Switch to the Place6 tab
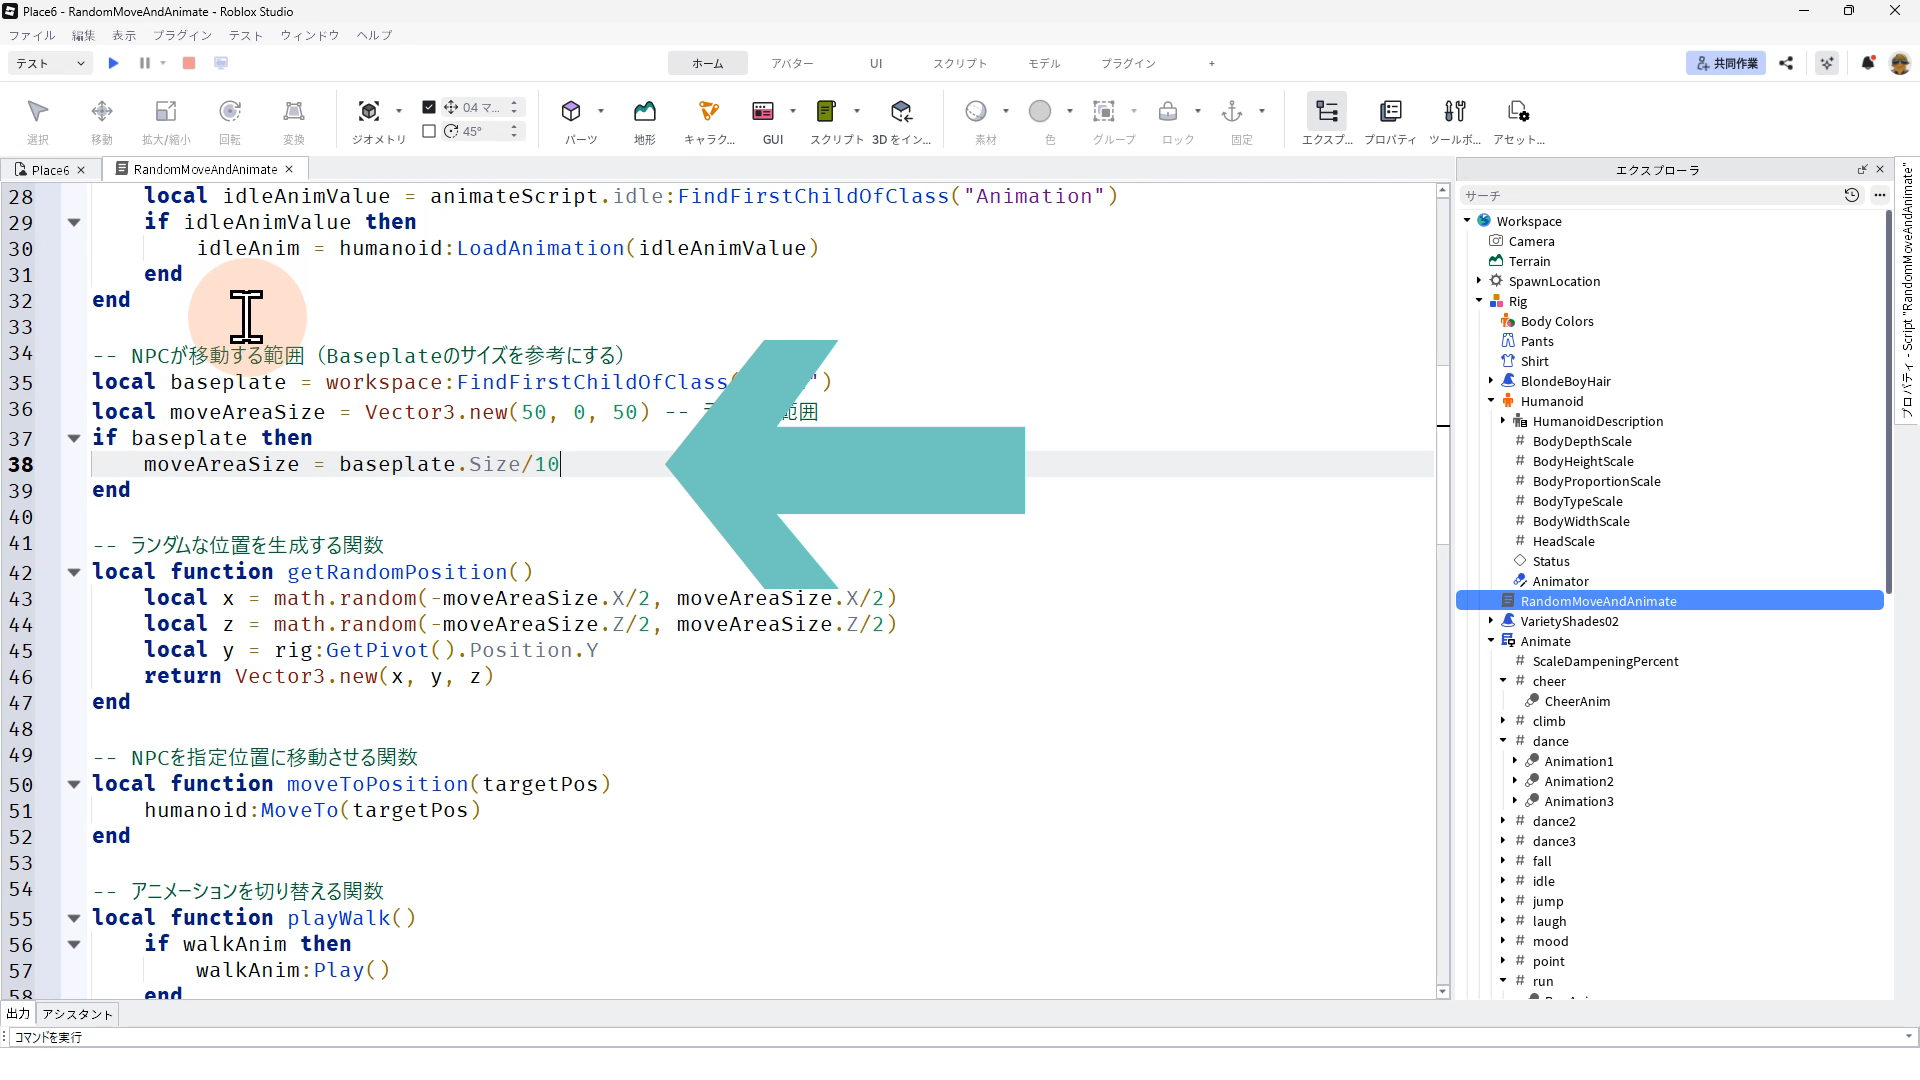The height and width of the screenshot is (1080, 1920). click(x=49, y=170)
